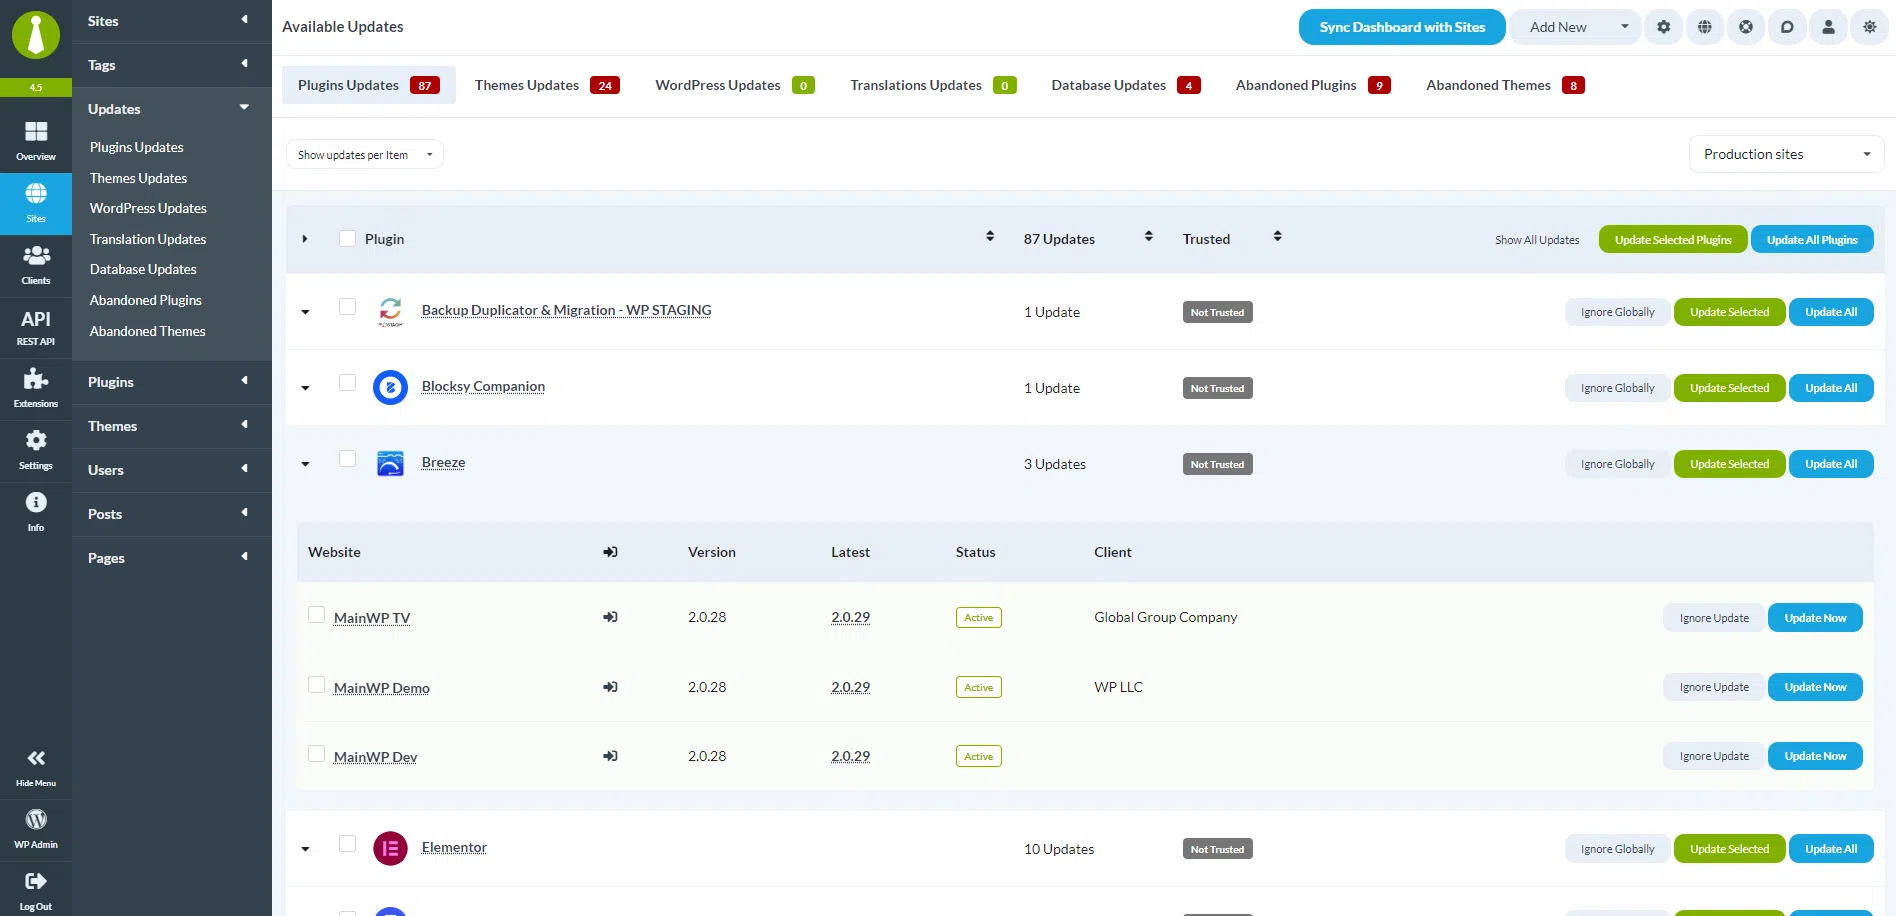Screen dimensions: 1896x916
Task: Switch to Themes Updates tab
Action: pos(547,85)
